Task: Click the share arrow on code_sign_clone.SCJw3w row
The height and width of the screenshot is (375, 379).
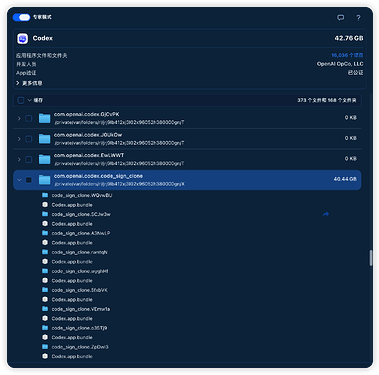Action: coord(326,214)
